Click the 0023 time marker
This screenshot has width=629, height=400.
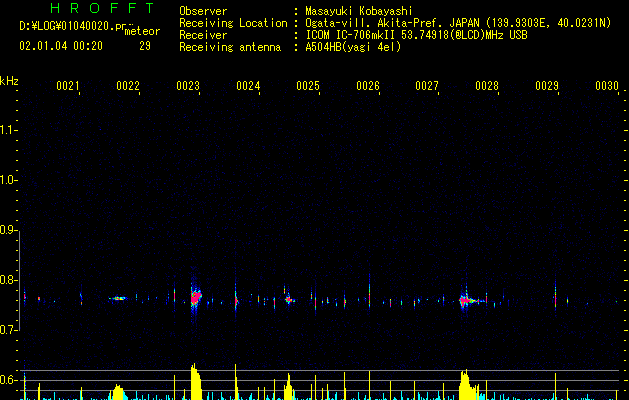point(188,86)
